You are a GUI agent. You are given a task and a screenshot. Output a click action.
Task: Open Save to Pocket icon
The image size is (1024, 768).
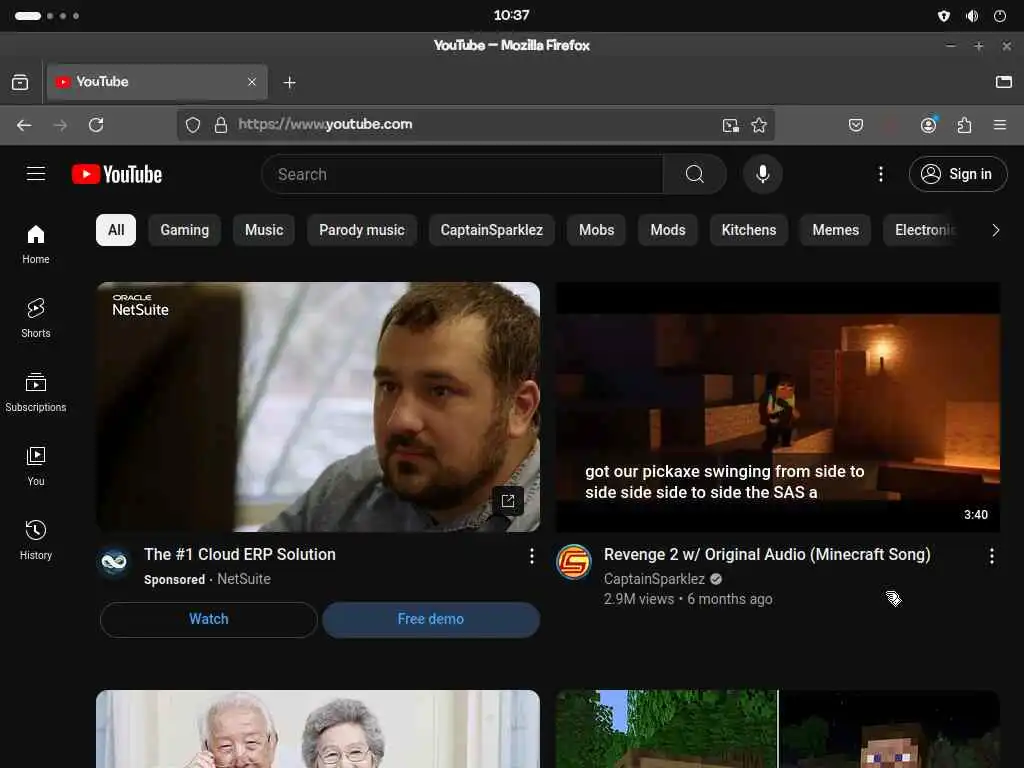856,125
